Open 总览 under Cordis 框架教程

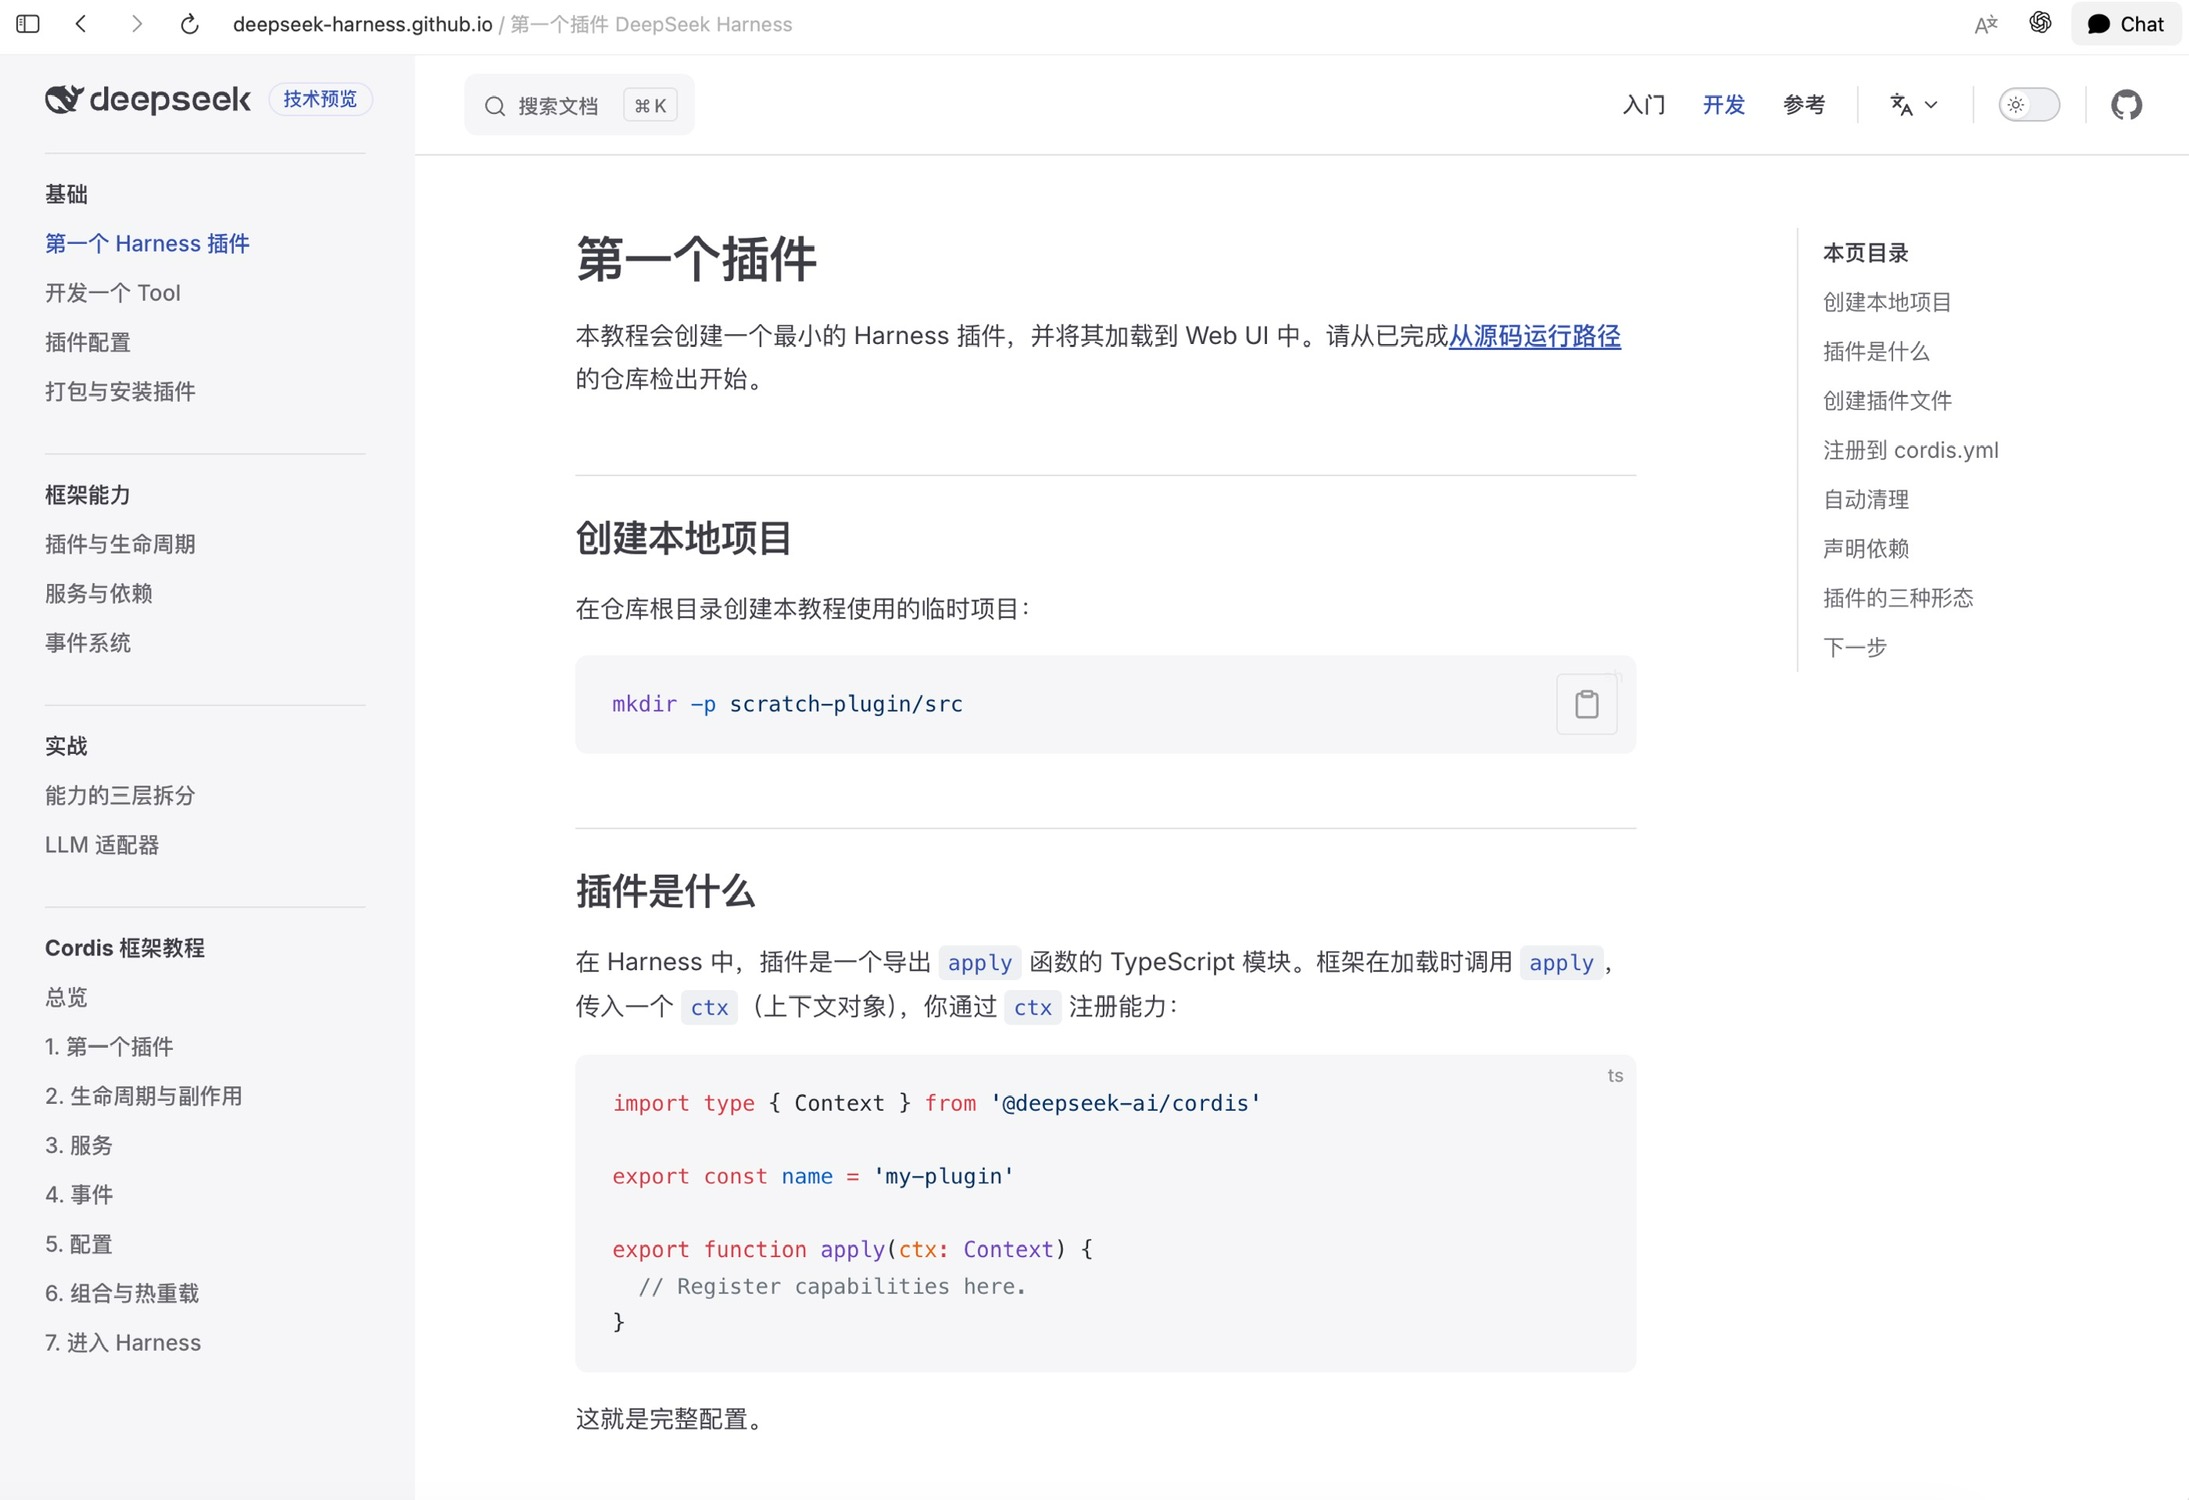coord(66,997)
